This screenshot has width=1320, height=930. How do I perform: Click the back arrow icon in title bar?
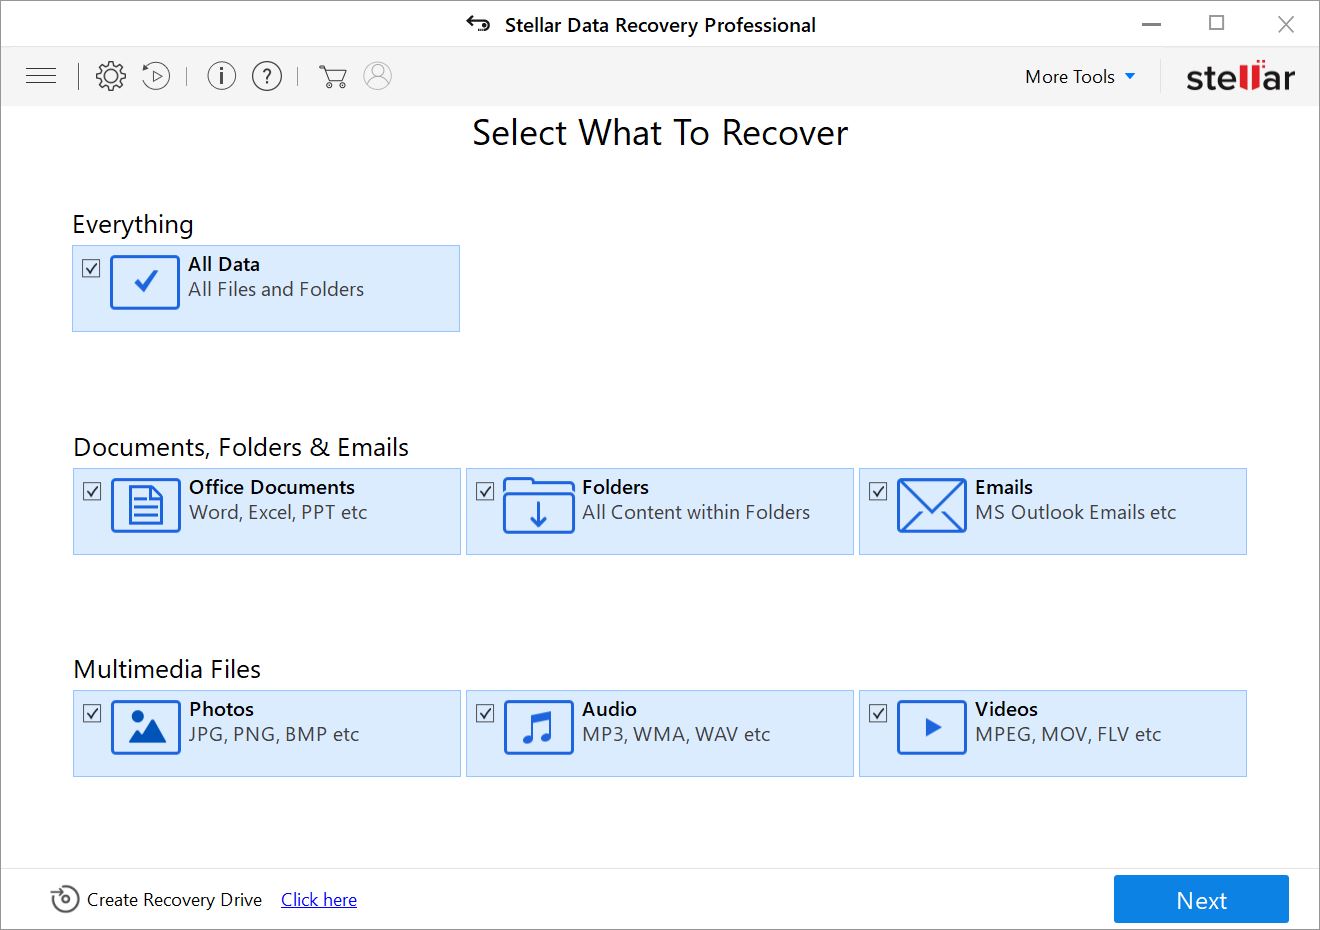(x=478, y=24)
